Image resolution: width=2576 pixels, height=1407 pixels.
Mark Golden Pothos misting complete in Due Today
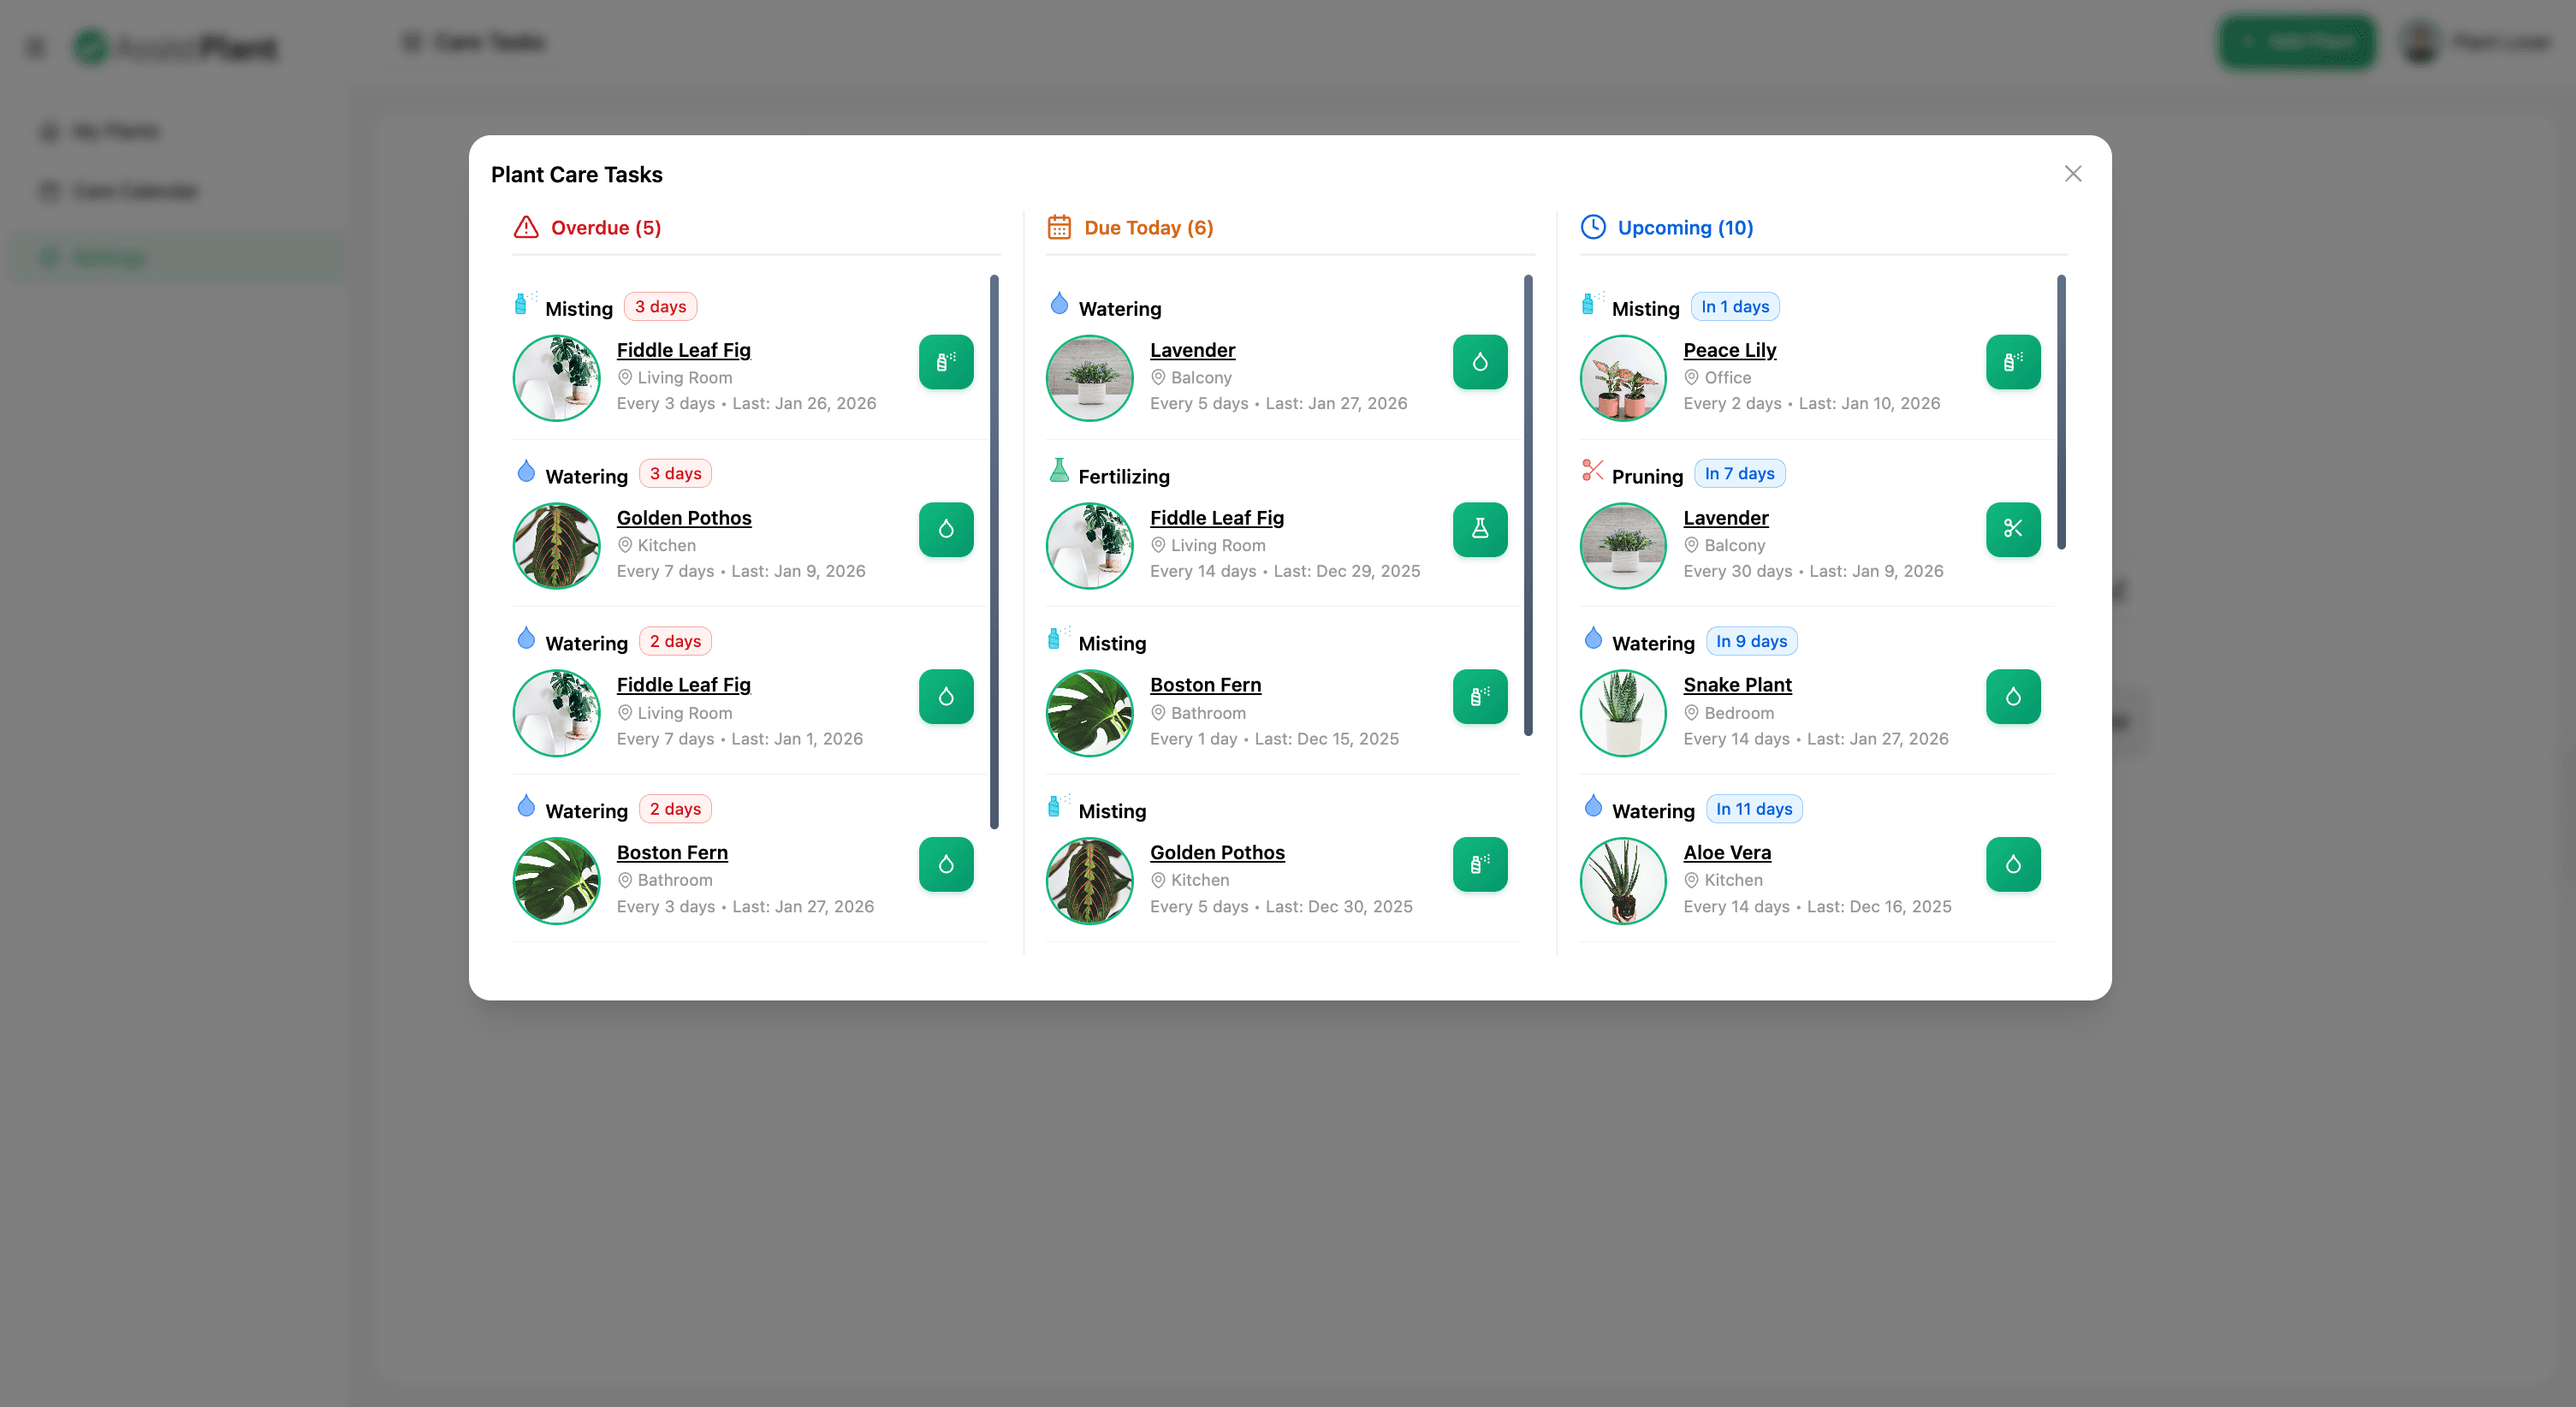(1479, 864)
